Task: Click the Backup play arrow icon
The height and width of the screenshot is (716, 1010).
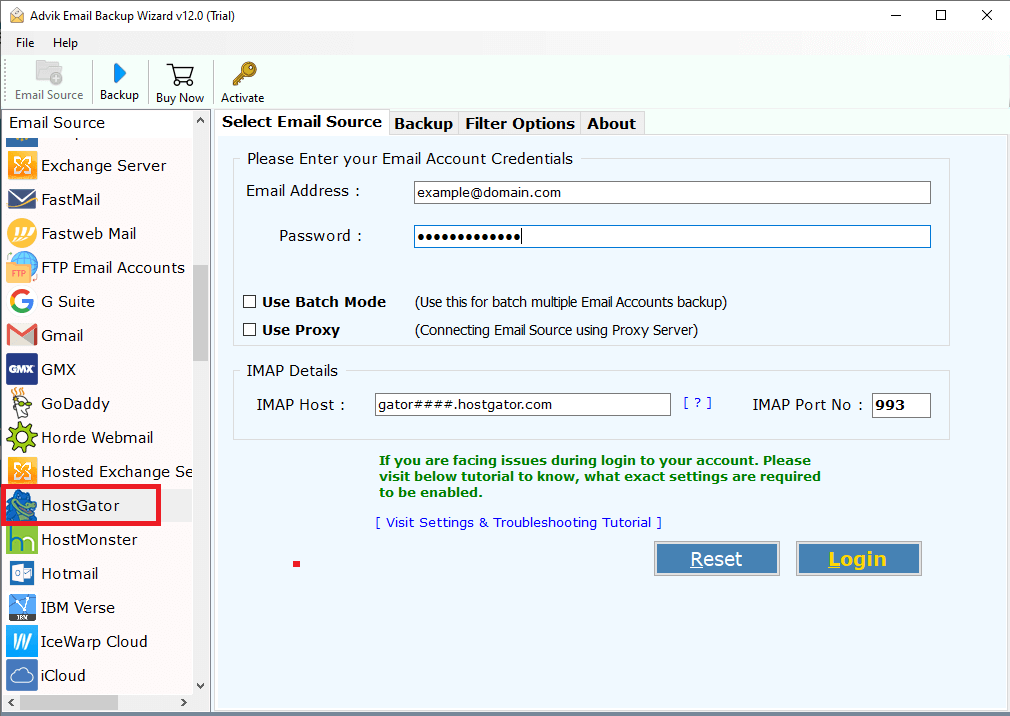Action: click(x=119, y=73)
